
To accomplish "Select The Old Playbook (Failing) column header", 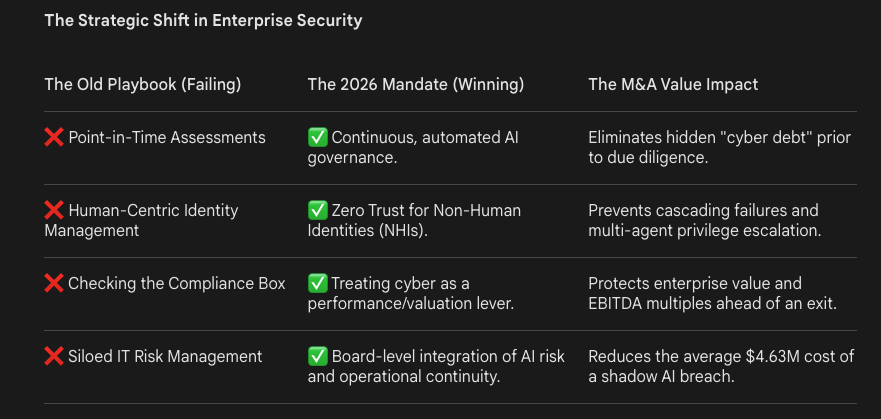I will [143, 85].
